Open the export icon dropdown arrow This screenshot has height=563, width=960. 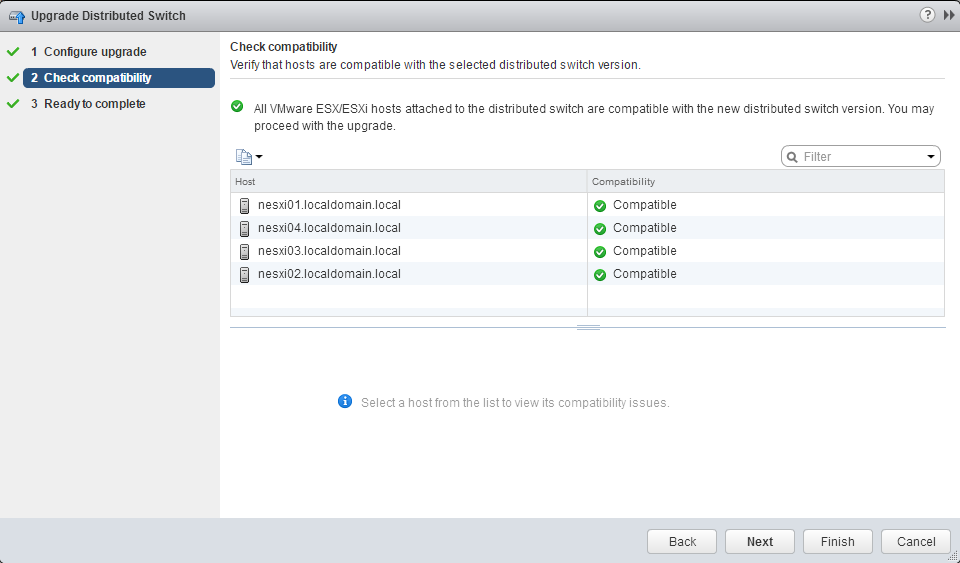[x=259, y=157]
